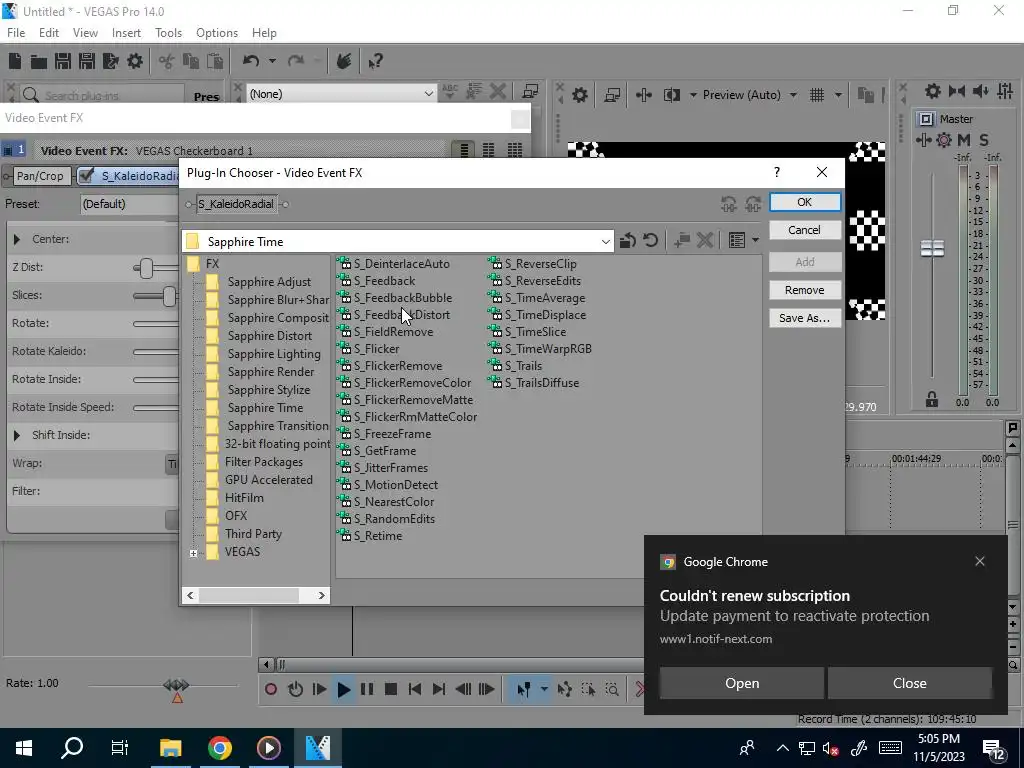The width and height of the screenshot is (1024, 768).
Task: Click the Play button
Action: click(344, 689)
